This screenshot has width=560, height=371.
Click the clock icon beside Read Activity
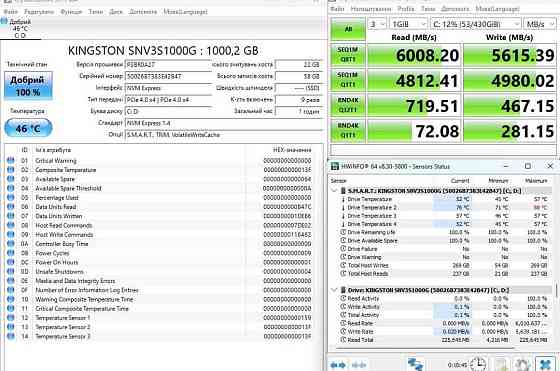pos(343,298)
